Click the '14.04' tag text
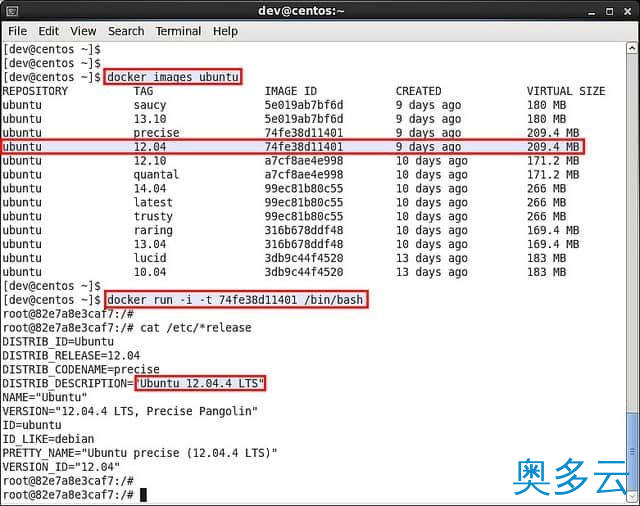 click(x=150, y=189)
